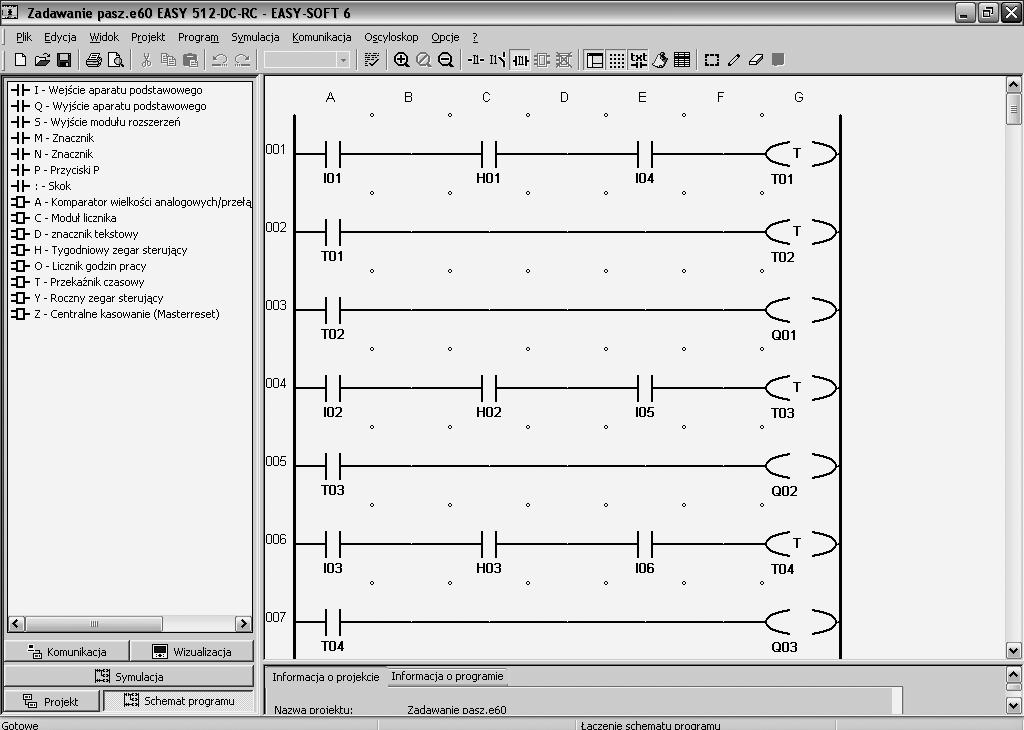Image resolution: width=1024 pixels, height=730 pixels.
Task: Select the eraser tool
Action: coord(756,60)
